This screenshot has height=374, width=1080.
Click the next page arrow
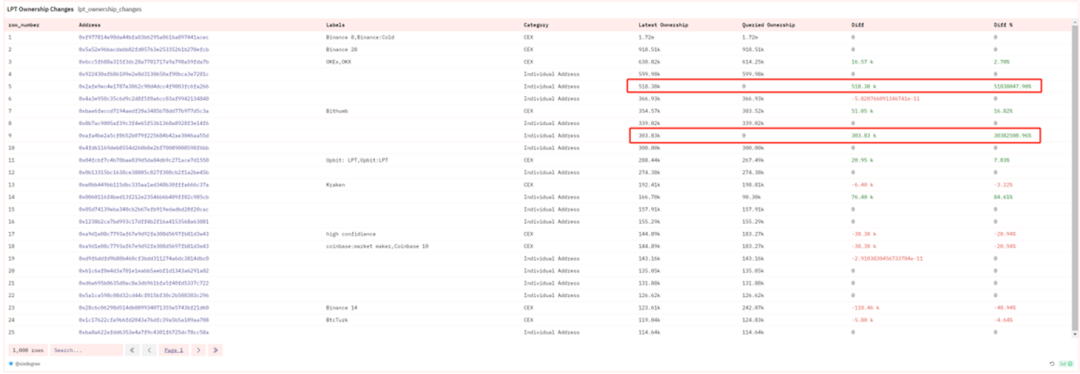pyautogui.click(x=198, y=350)
